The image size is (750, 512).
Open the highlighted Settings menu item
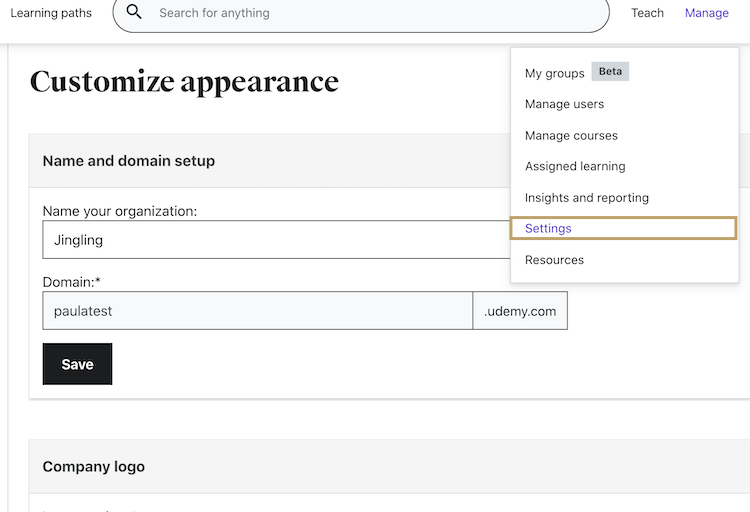tap(548, 228)
